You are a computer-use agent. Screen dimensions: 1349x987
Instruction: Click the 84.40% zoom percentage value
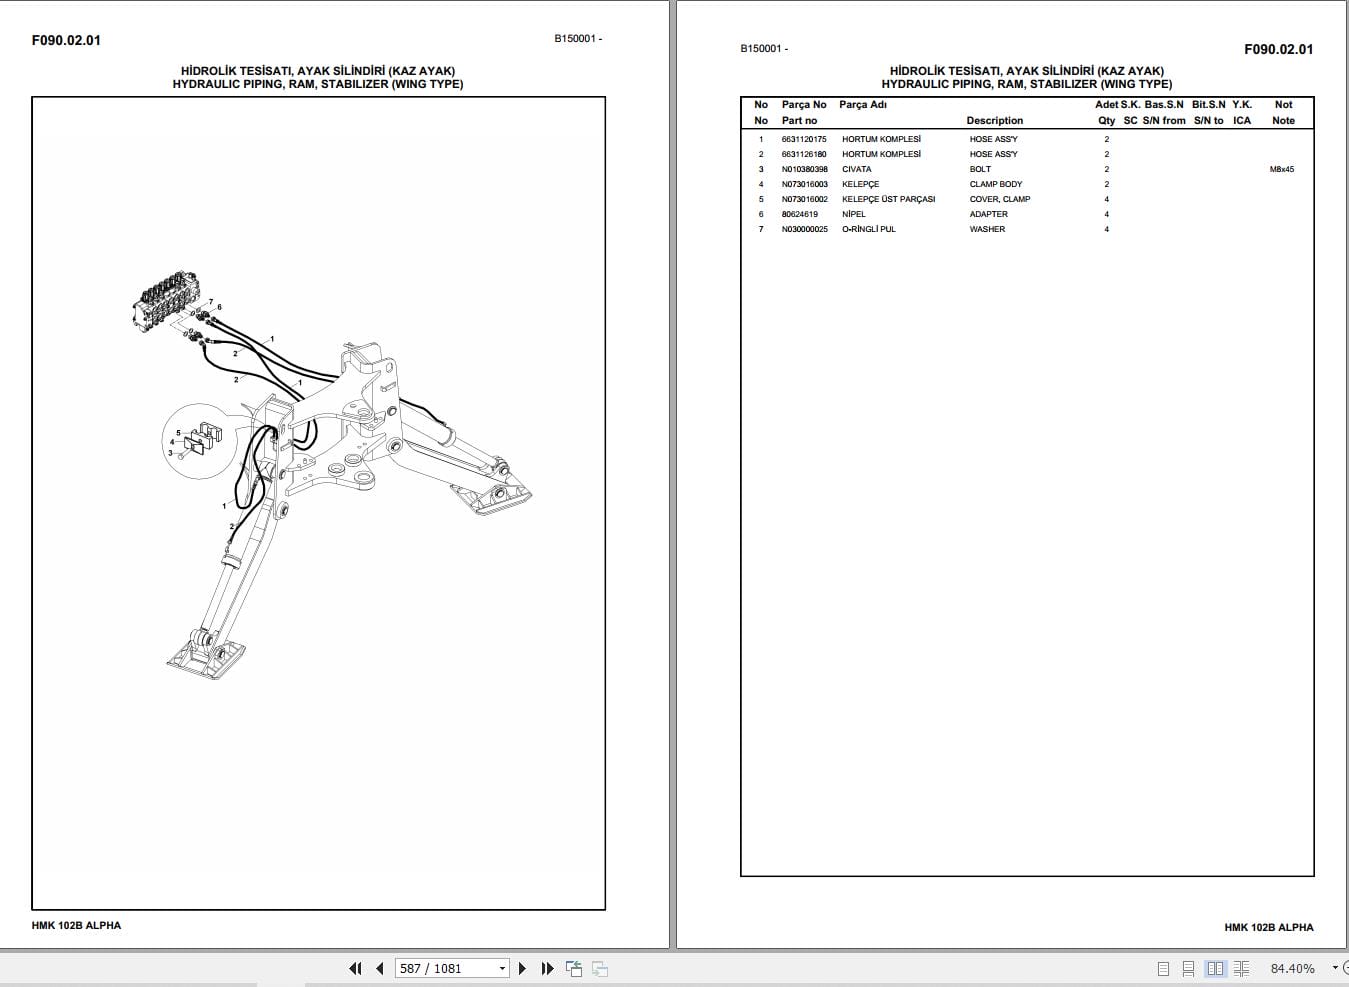point(1294,968)
